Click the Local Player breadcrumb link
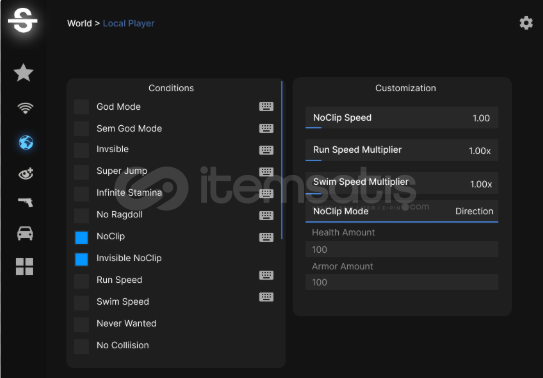 click(x=128, y=23)
